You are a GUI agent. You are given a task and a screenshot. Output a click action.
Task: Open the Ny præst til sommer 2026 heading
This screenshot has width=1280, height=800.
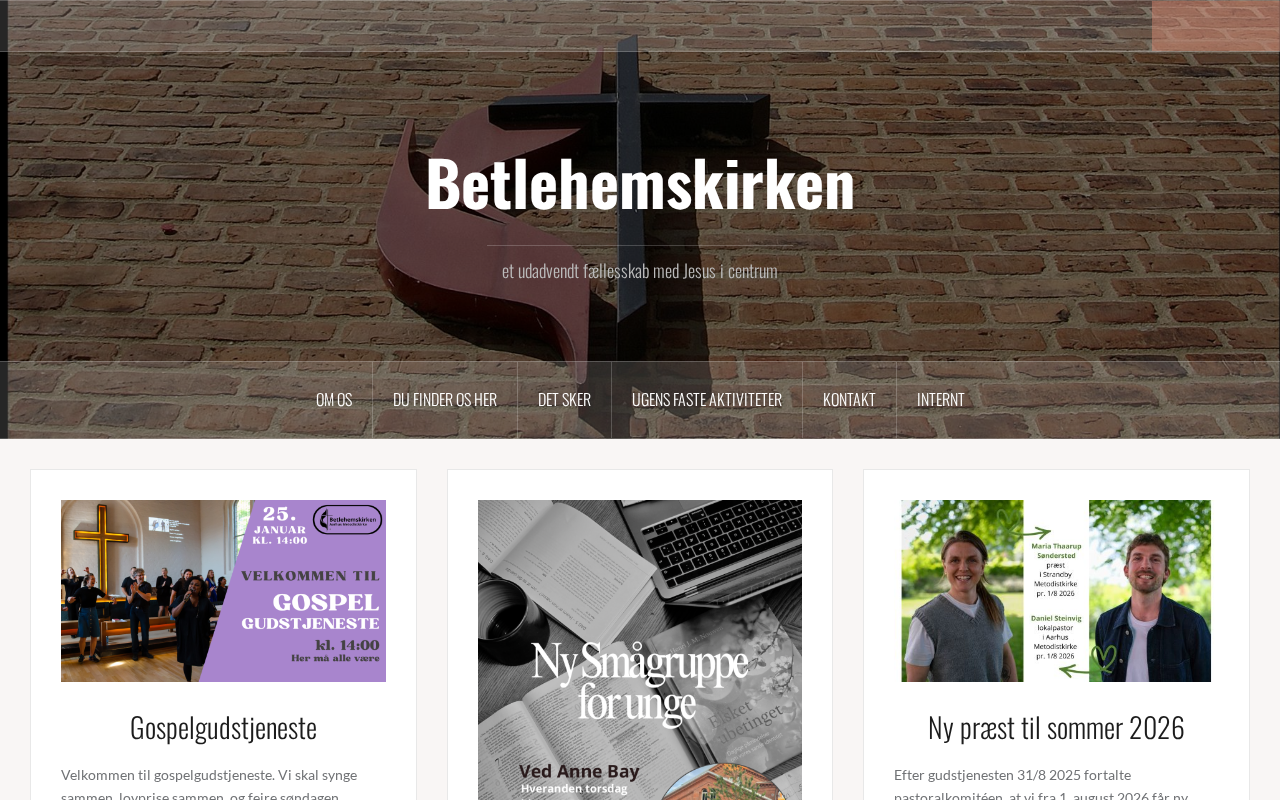point(1056,727)
